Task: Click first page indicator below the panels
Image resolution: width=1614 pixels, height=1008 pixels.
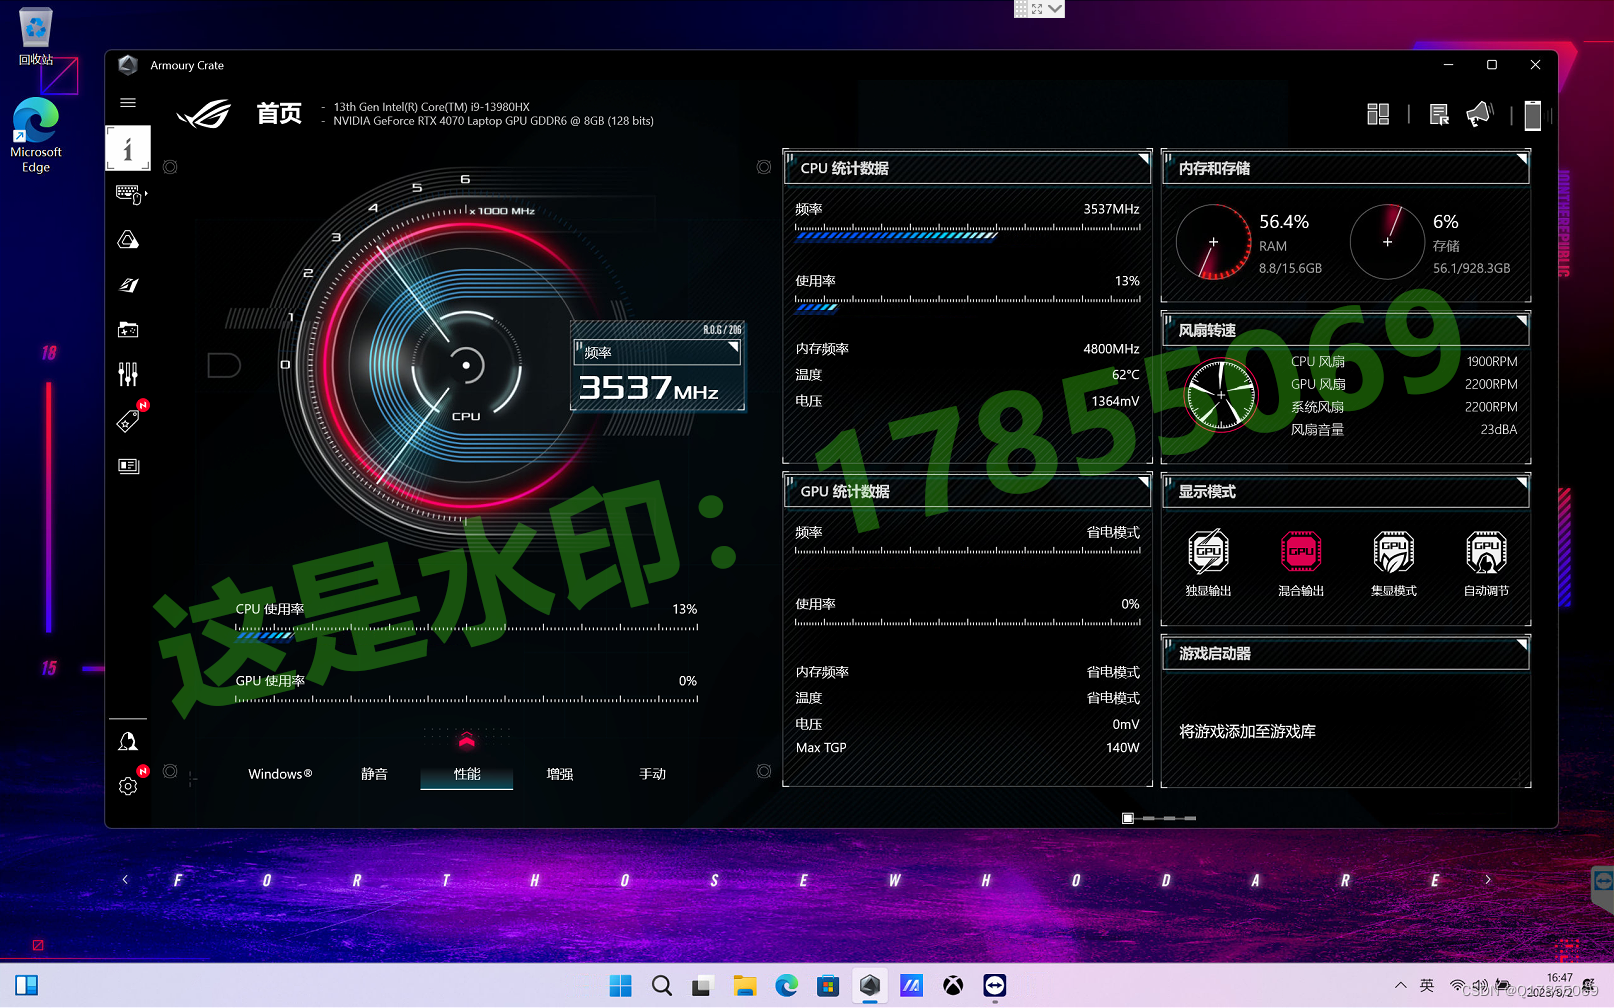Action: (1128, 818)
